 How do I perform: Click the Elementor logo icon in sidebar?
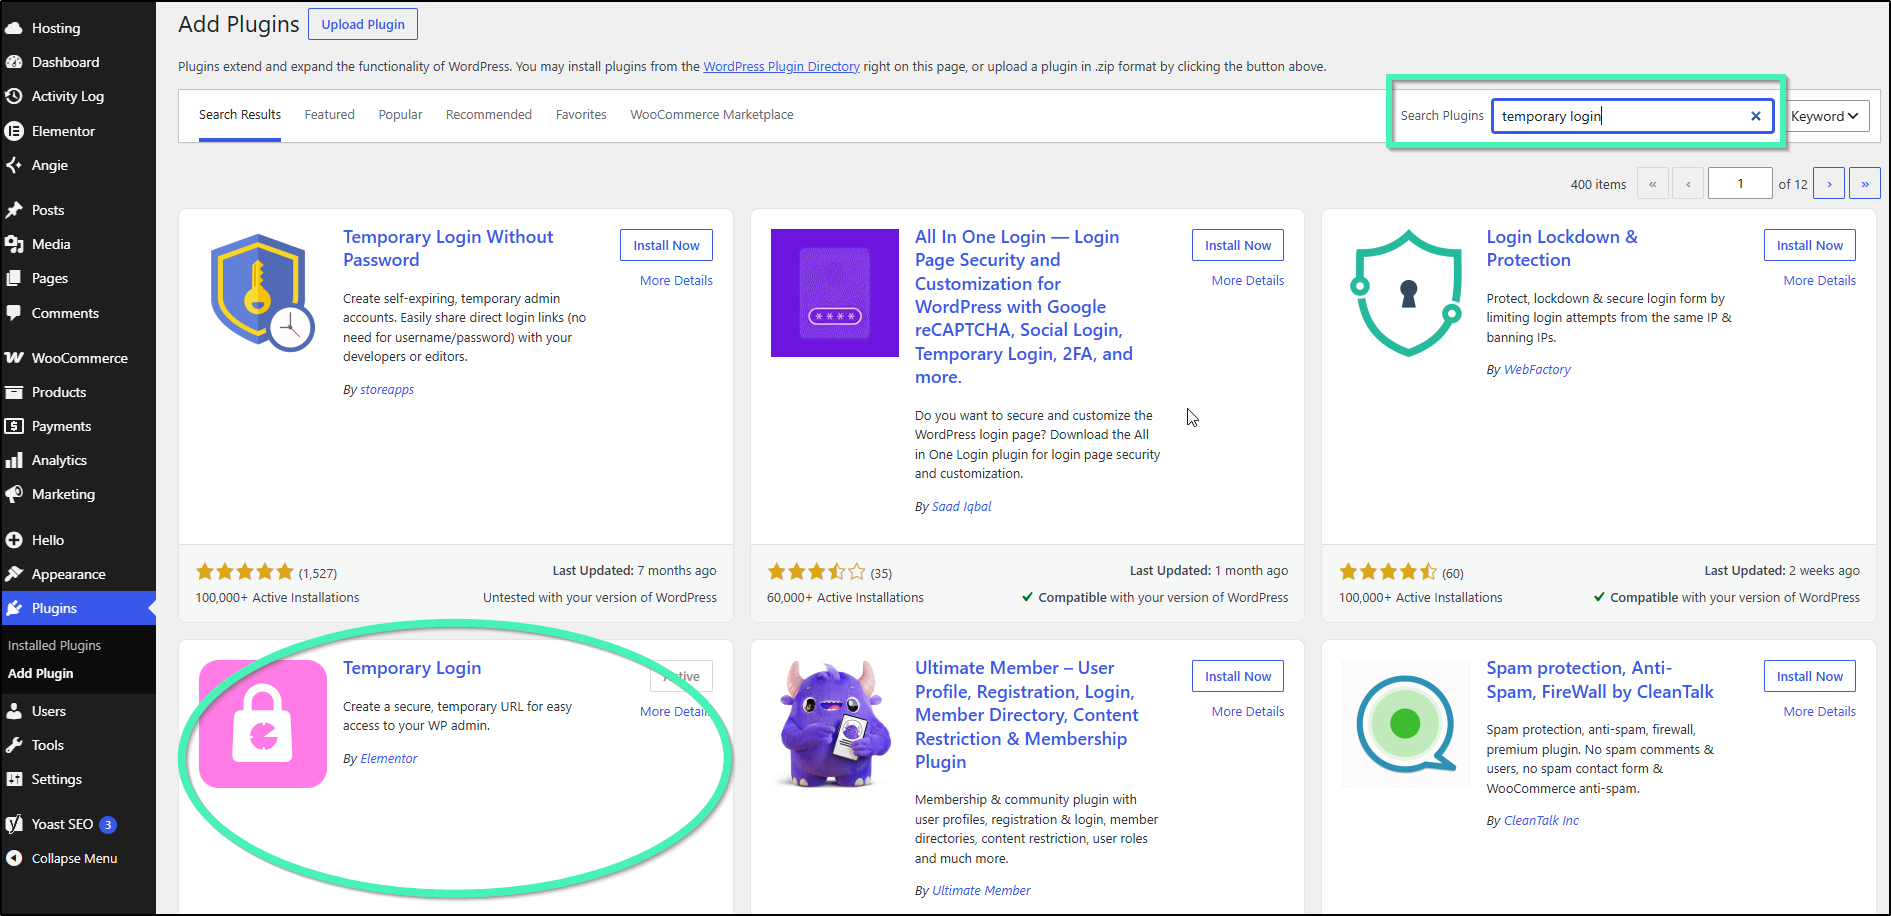point(14,131)
